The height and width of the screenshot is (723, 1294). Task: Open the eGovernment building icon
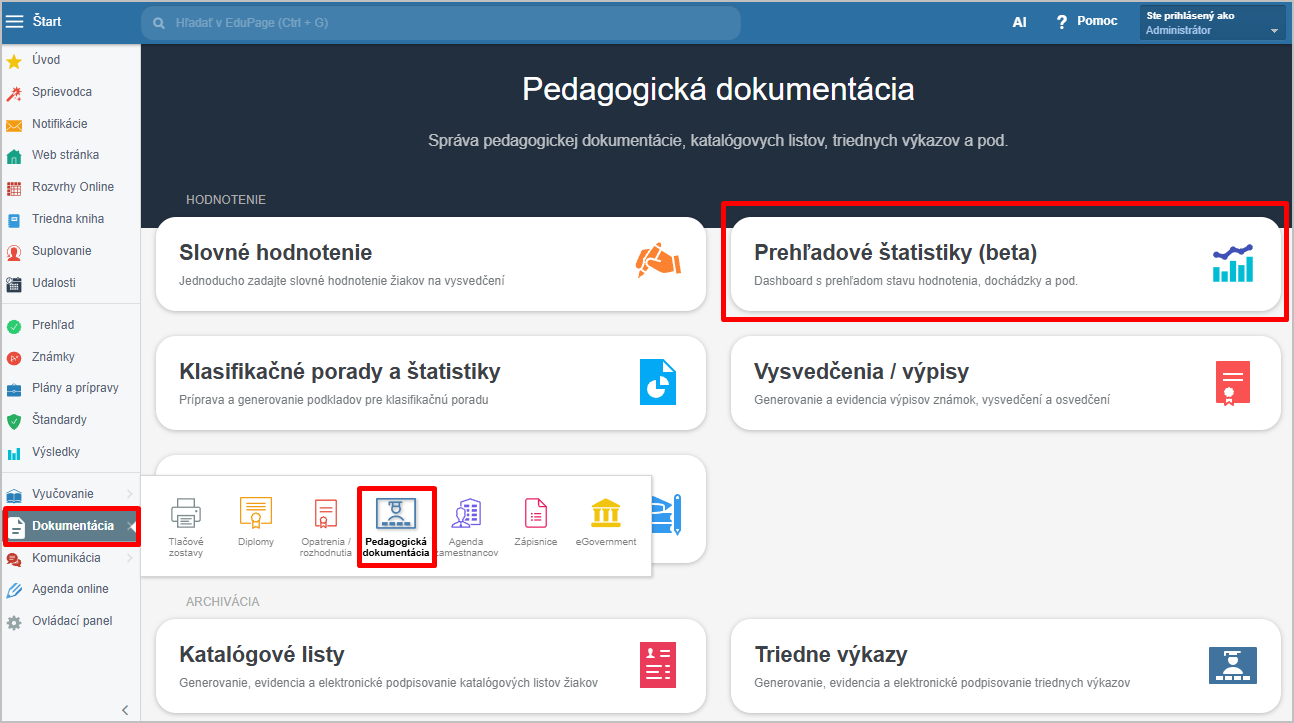click(x=605, y=514)
